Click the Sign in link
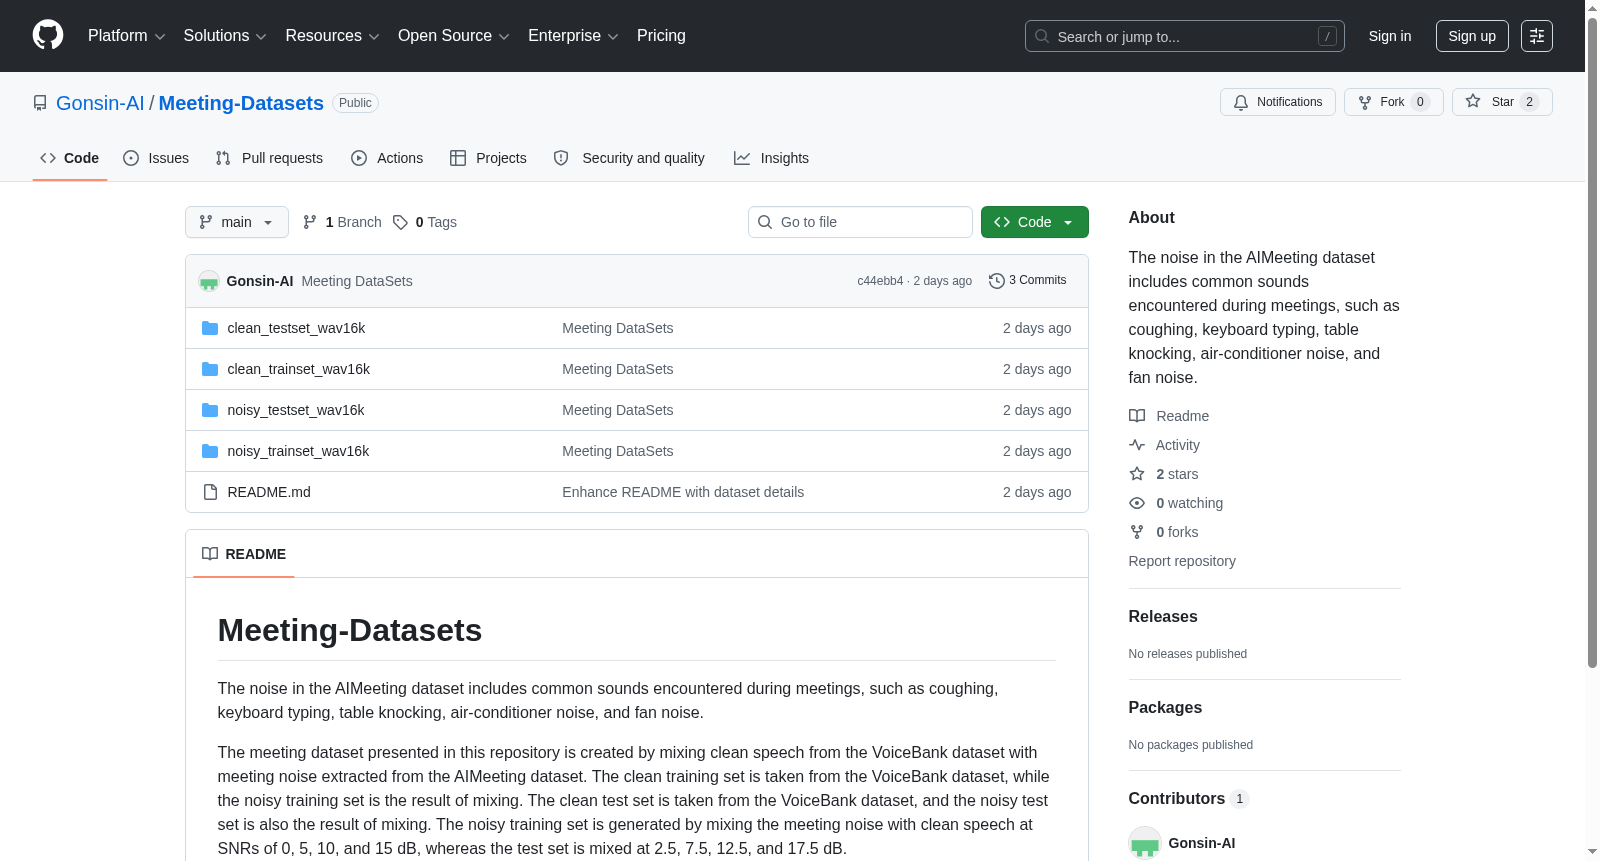Image resolution: width=1600 pixels, height=861 pixels. point(1390,36)
